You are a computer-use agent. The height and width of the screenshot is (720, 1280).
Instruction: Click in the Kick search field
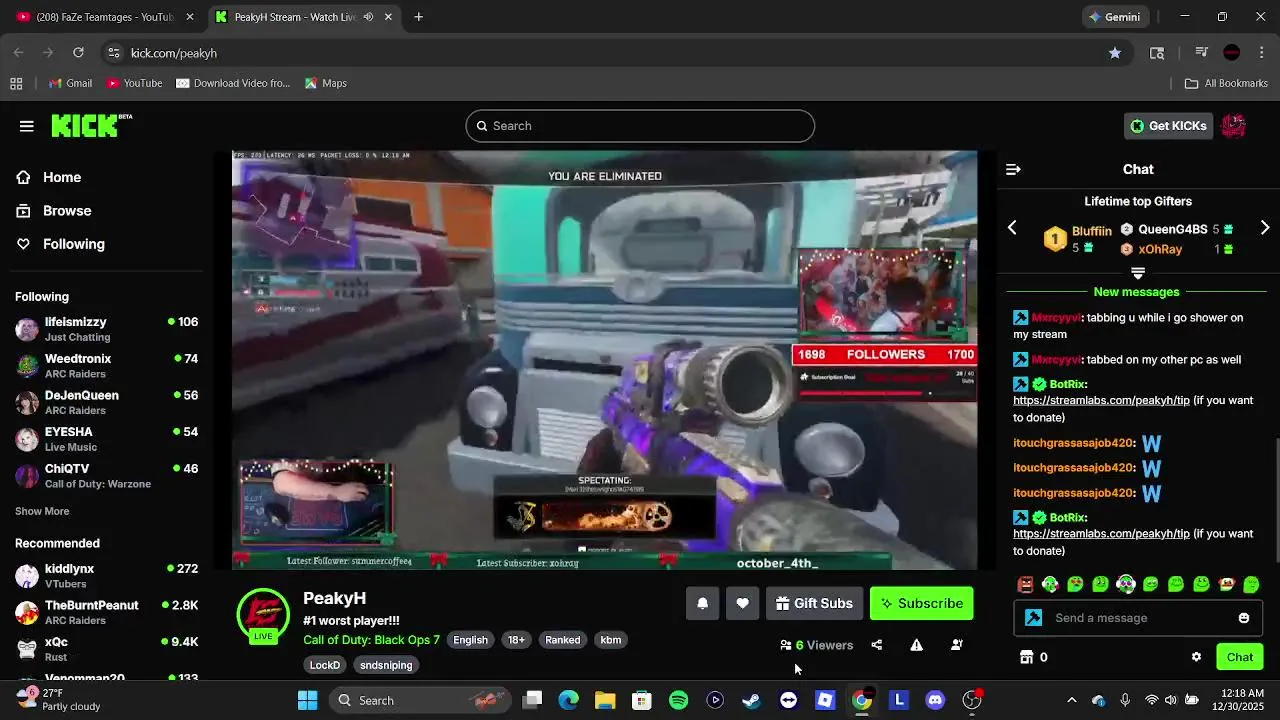(x=640, y=126)
